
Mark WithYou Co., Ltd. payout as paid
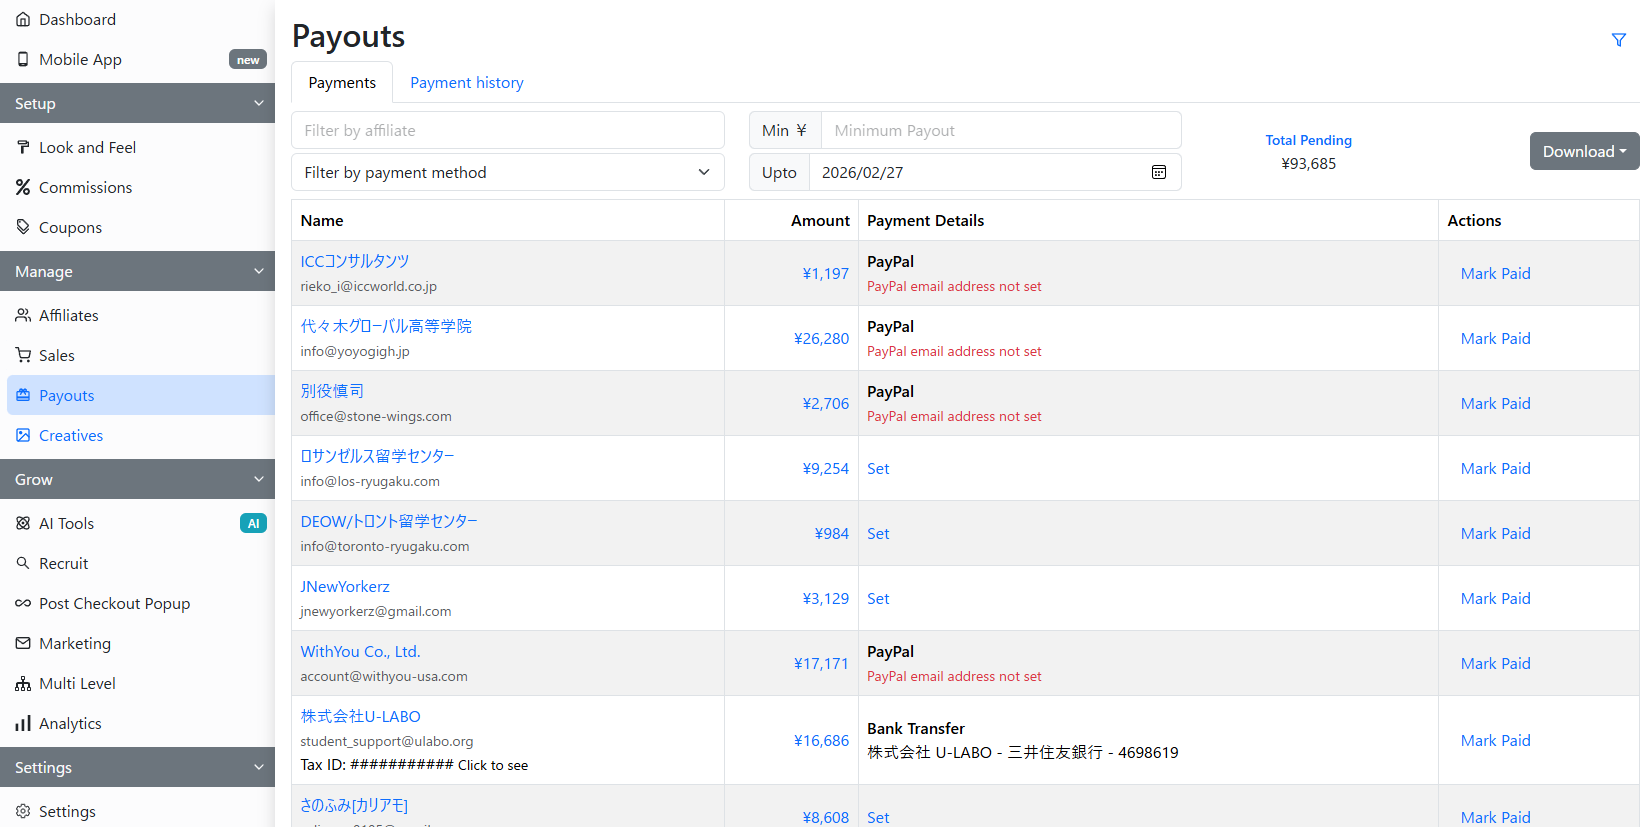tap(1494, 664)
